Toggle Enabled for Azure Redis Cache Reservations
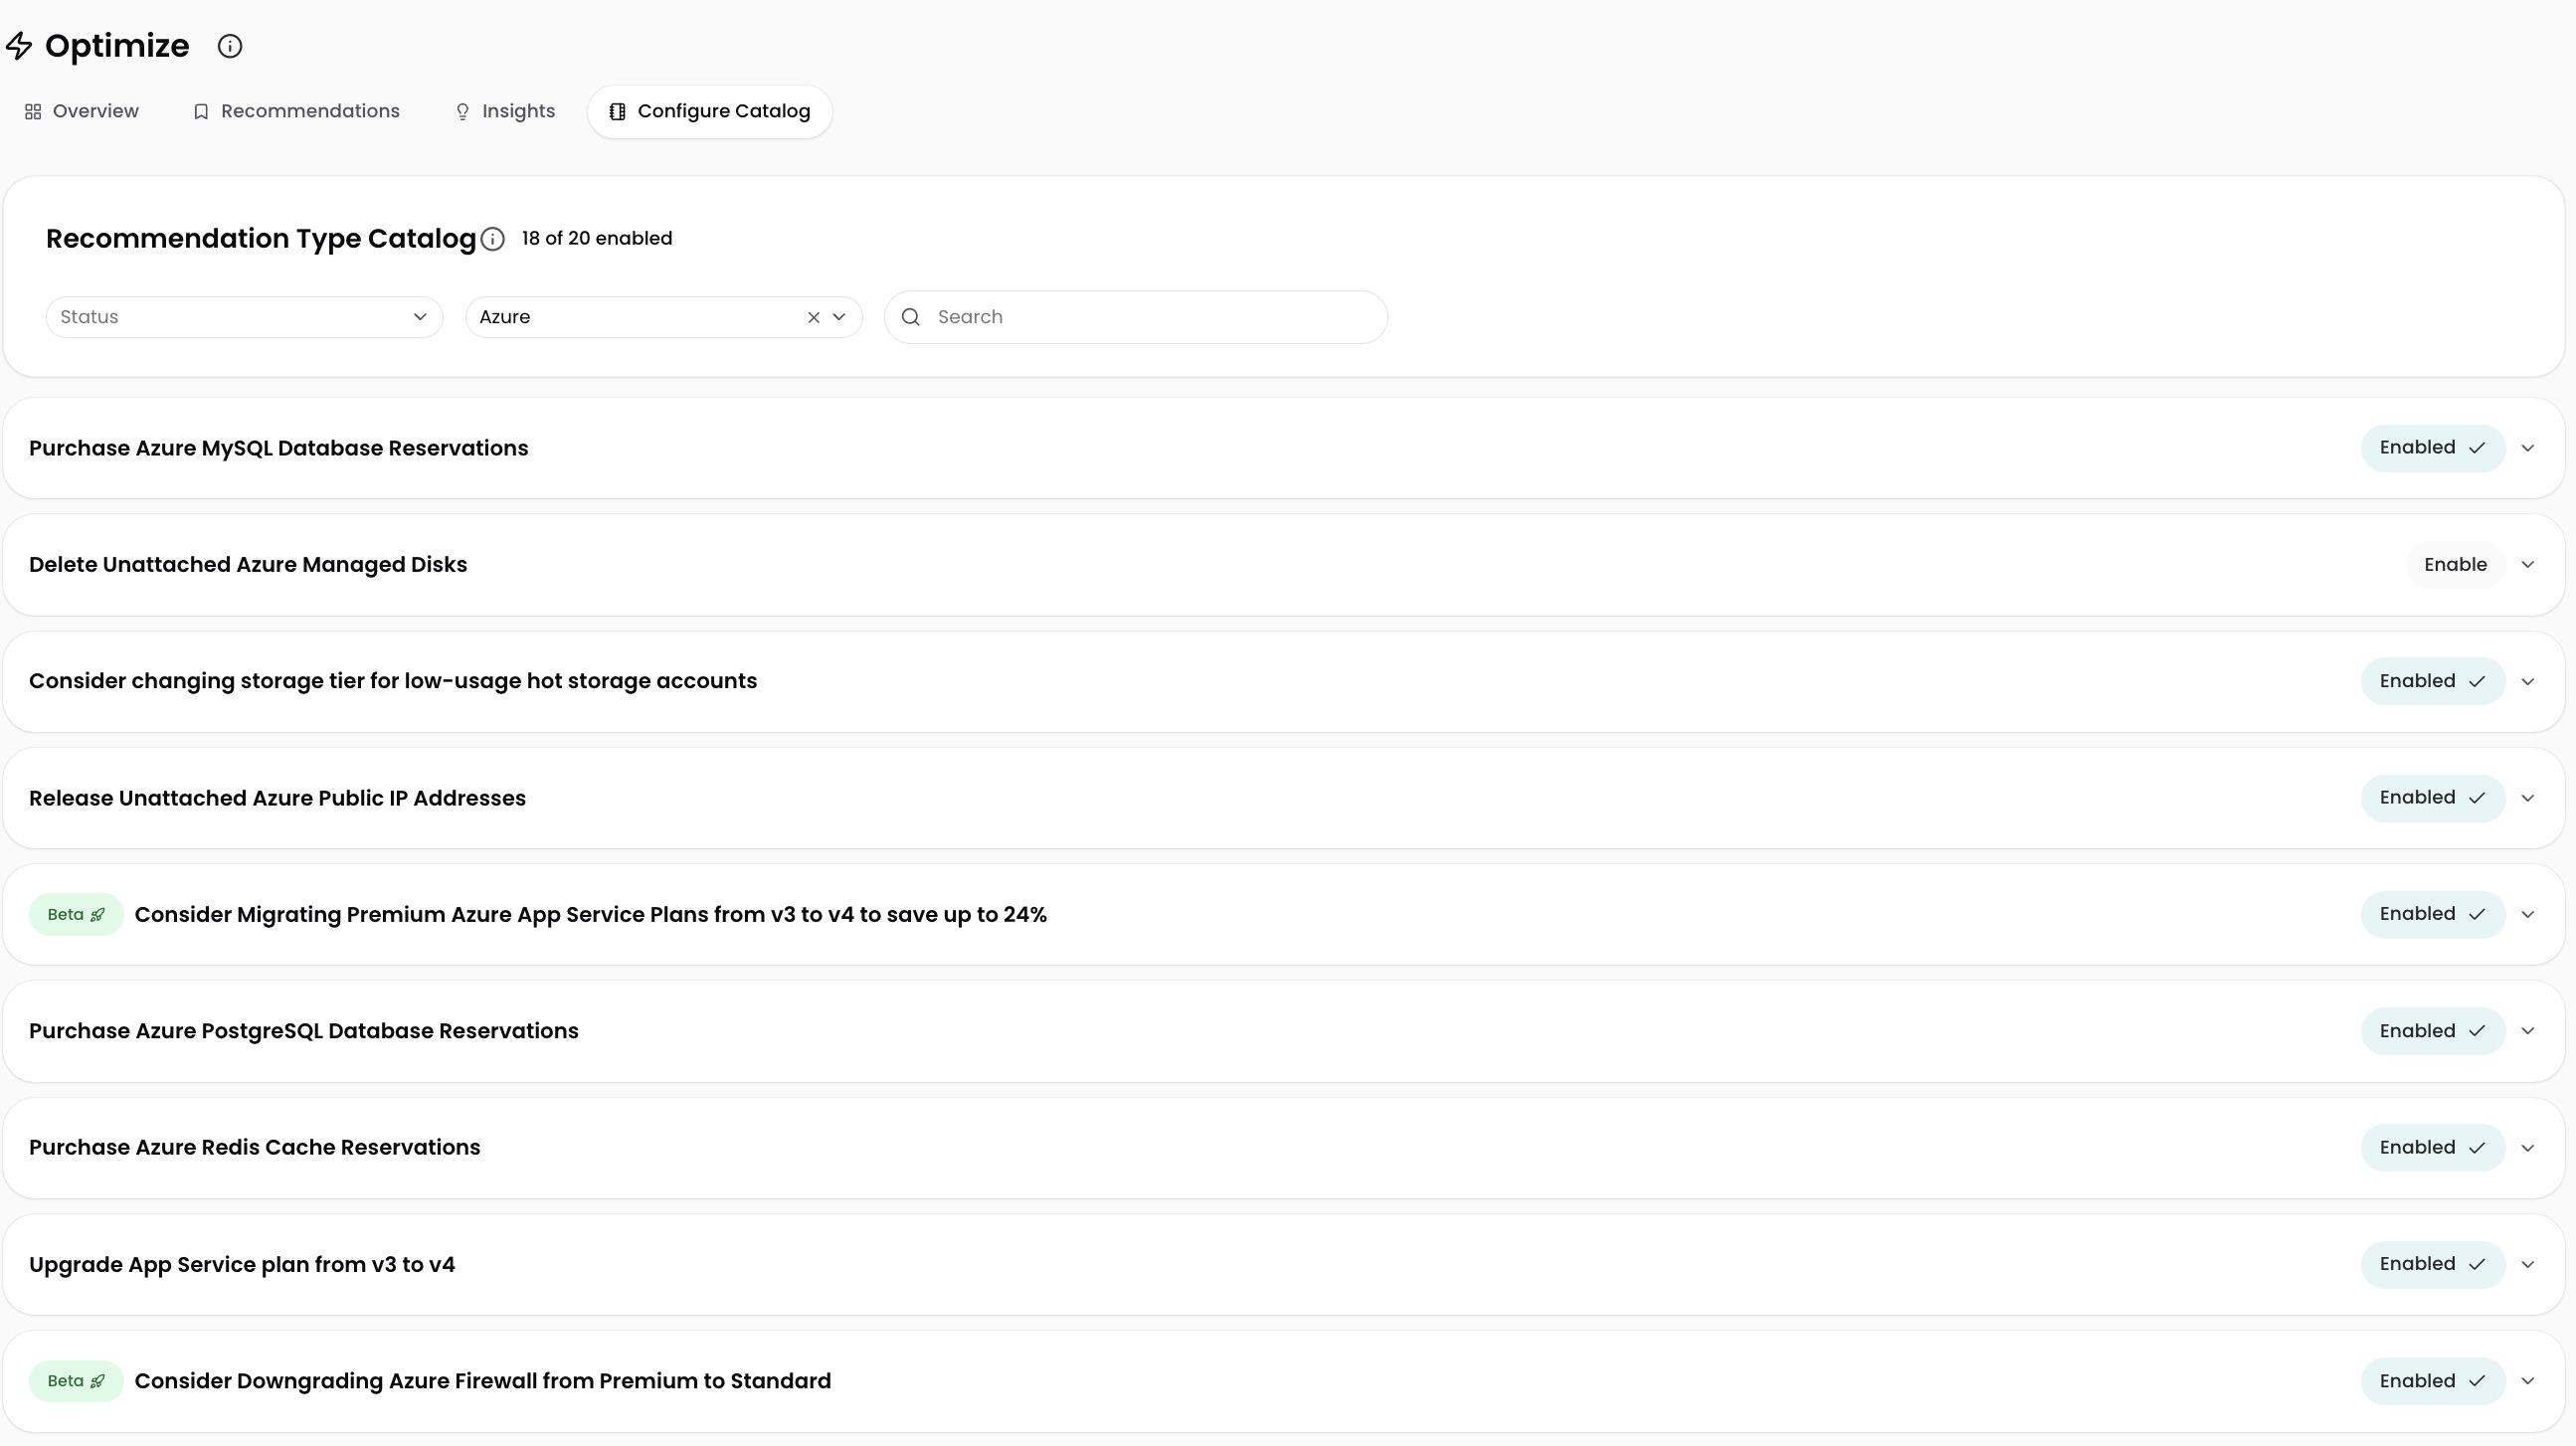Viewport: 2576px width, 1446px height. 2433,1148
